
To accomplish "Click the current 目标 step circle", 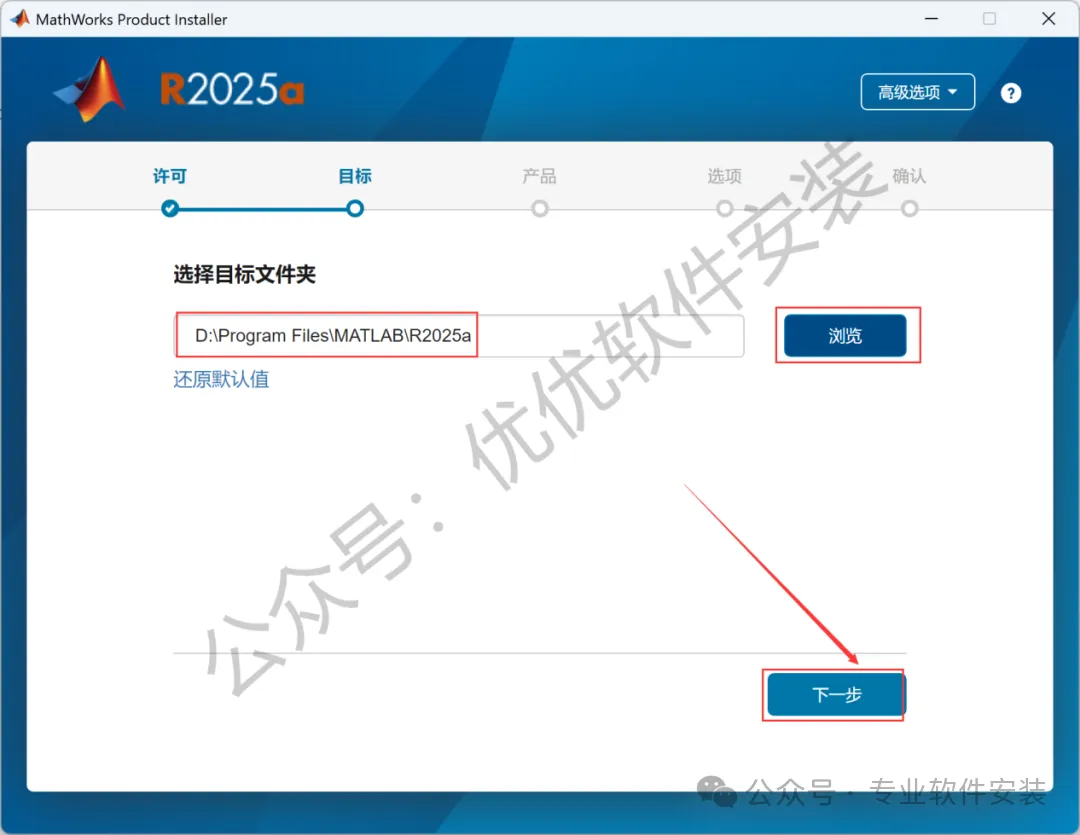I will pos(355,208).
